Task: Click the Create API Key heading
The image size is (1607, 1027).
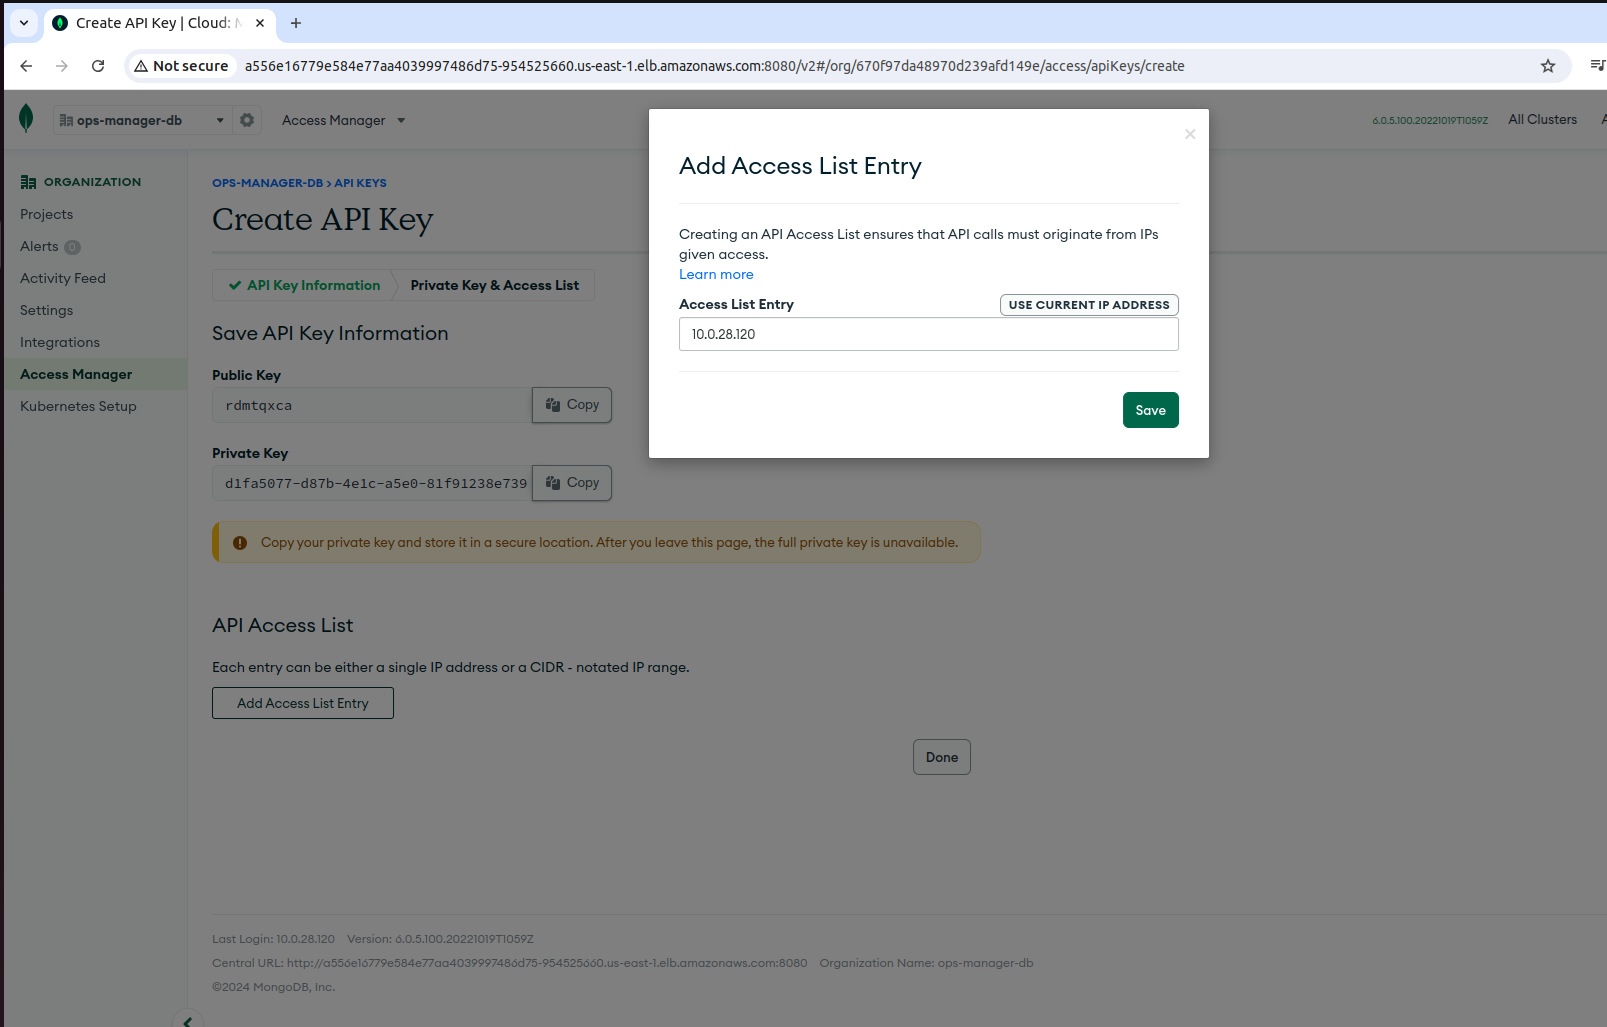Action: click(322, 219)
